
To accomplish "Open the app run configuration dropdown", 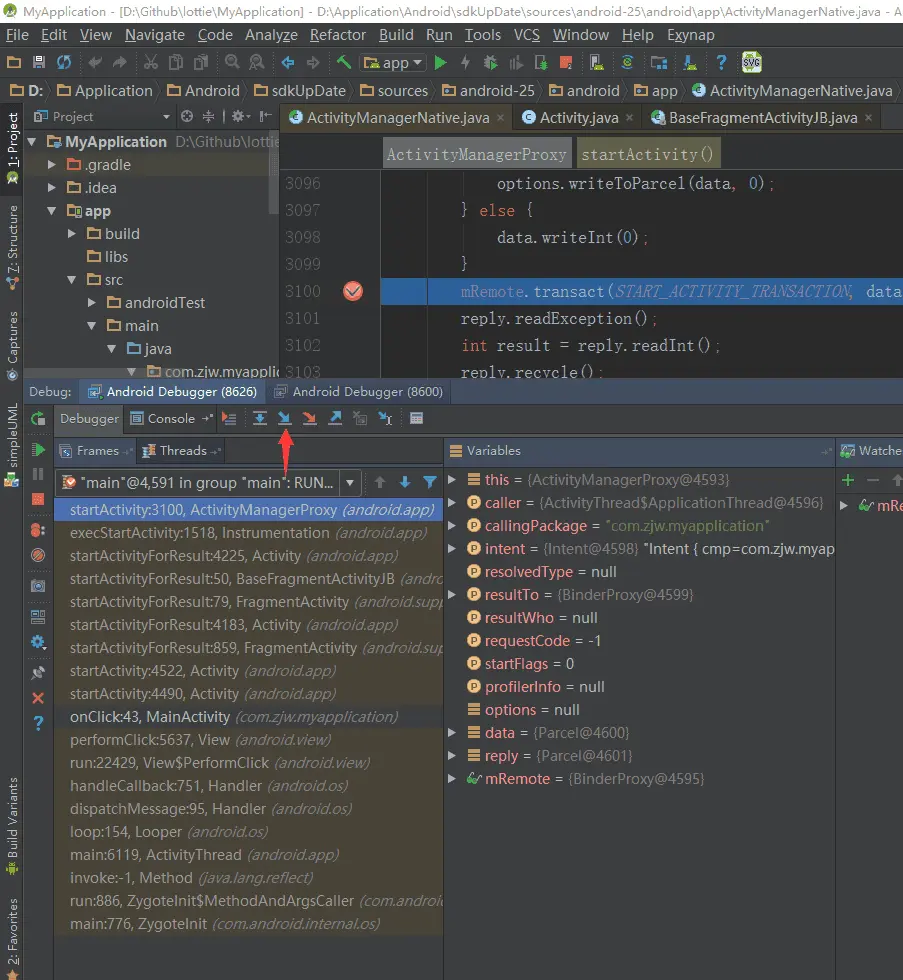I will point(394,62).
